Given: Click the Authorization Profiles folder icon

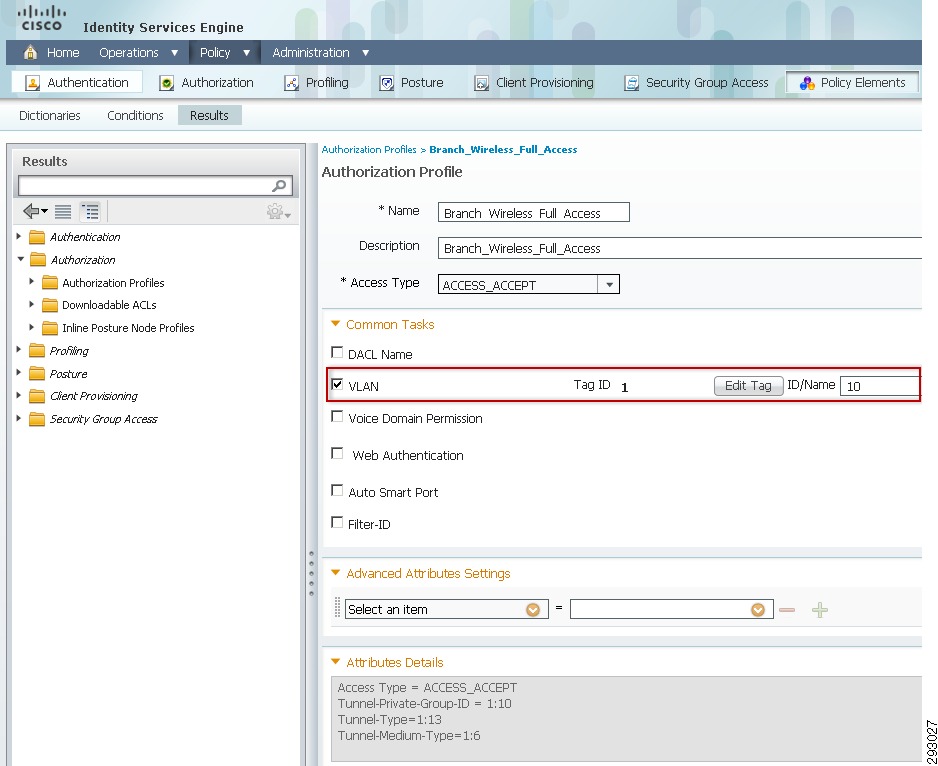Looking at the screenshot, I should pos(50,282).
